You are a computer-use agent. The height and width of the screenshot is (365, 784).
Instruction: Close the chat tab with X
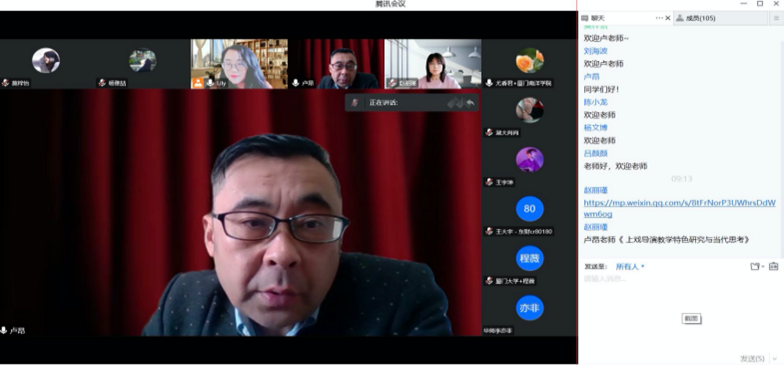tap(668, 18)
